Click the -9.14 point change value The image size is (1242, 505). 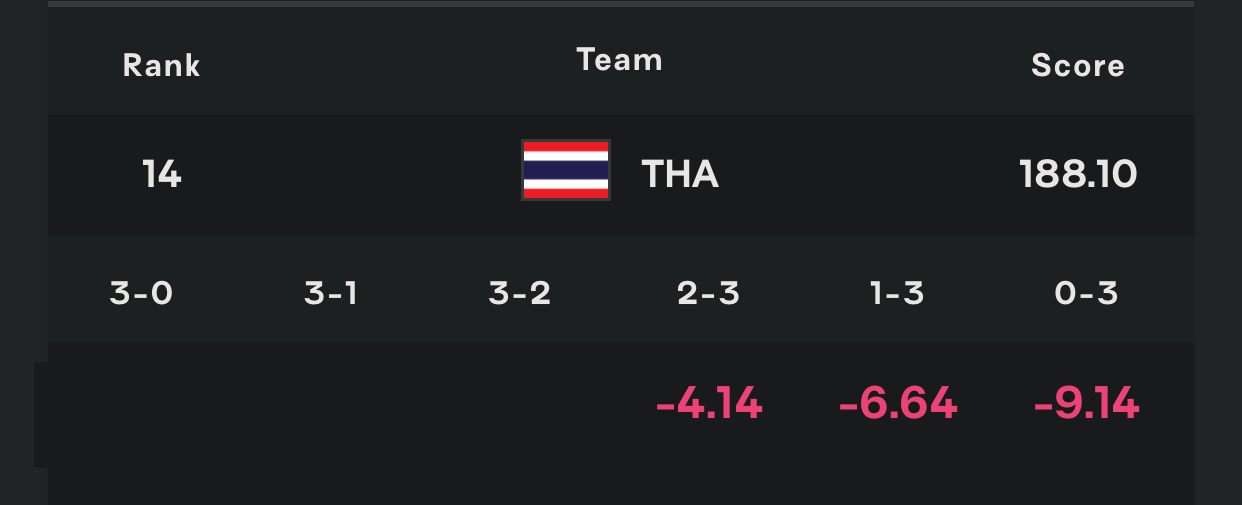click(1086, 405)
